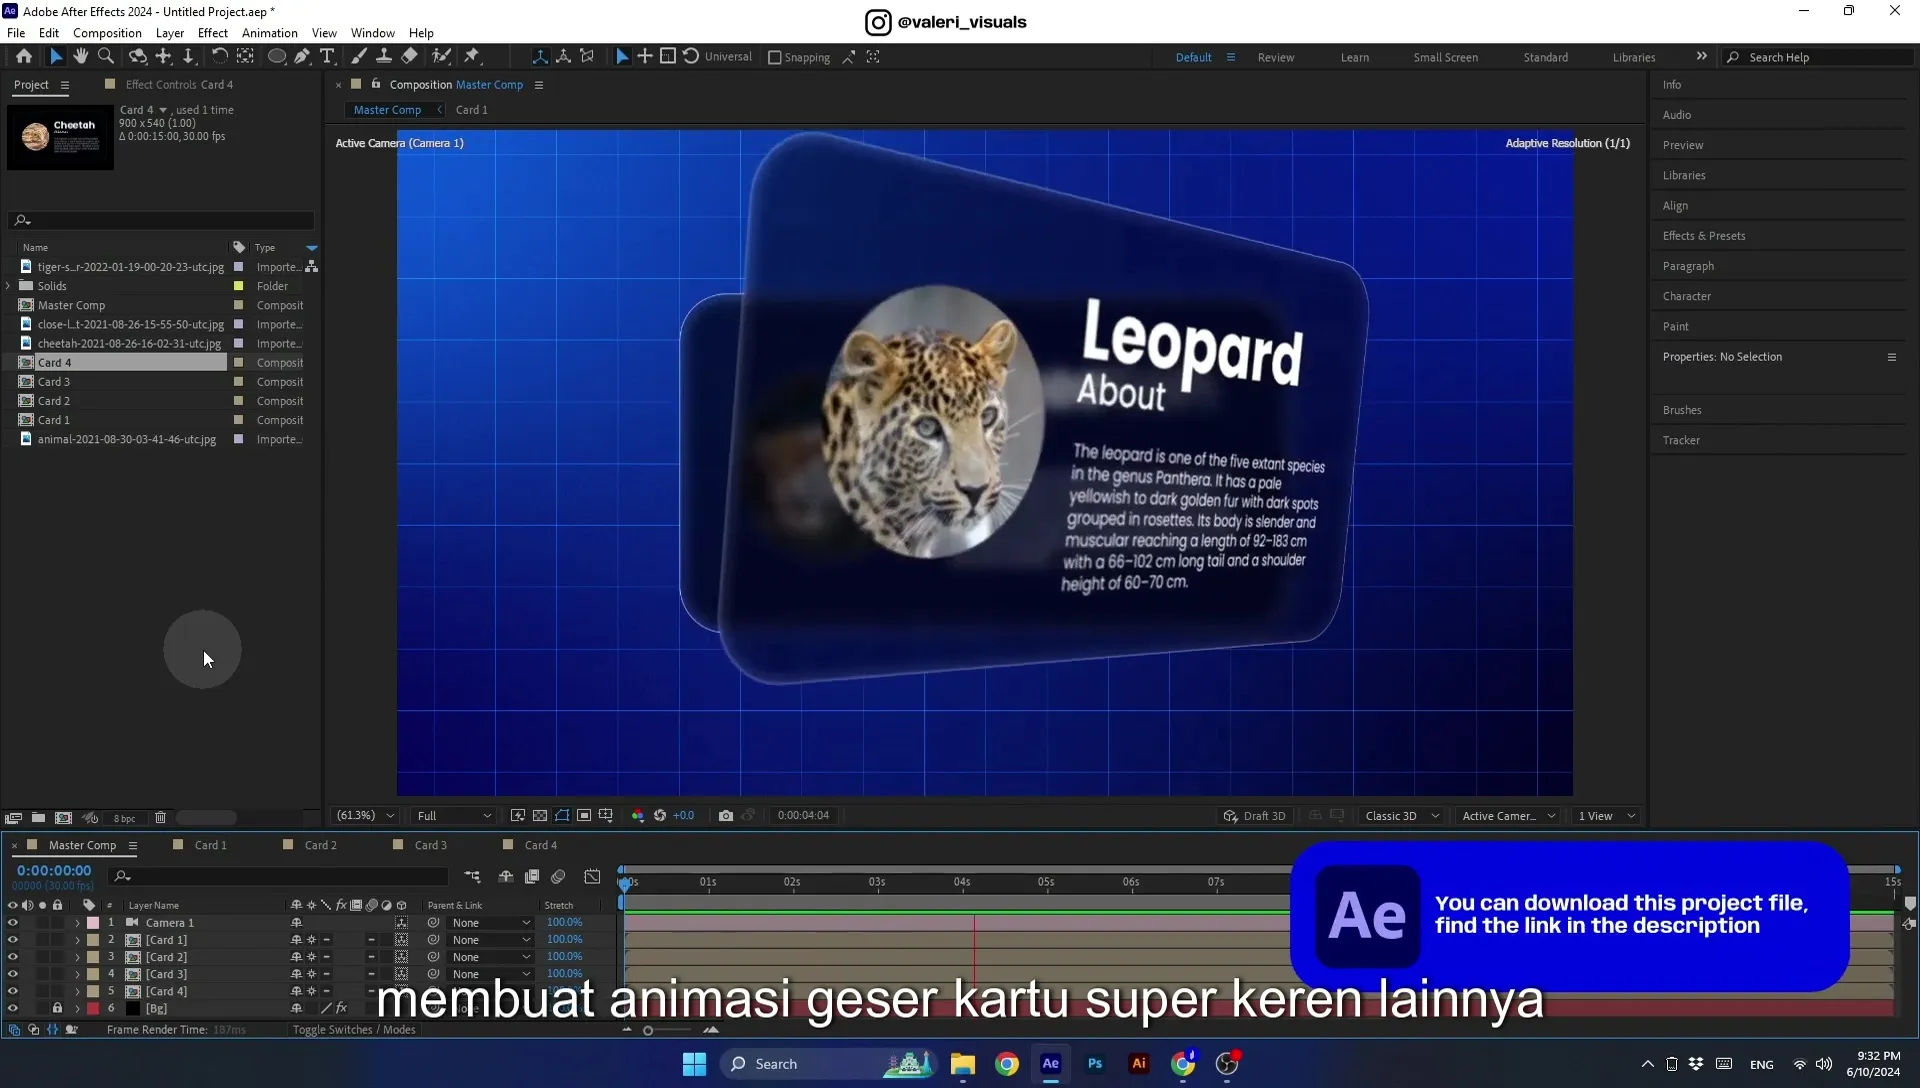Switch to Card 2 timeline tab

[x=320, y=845]
